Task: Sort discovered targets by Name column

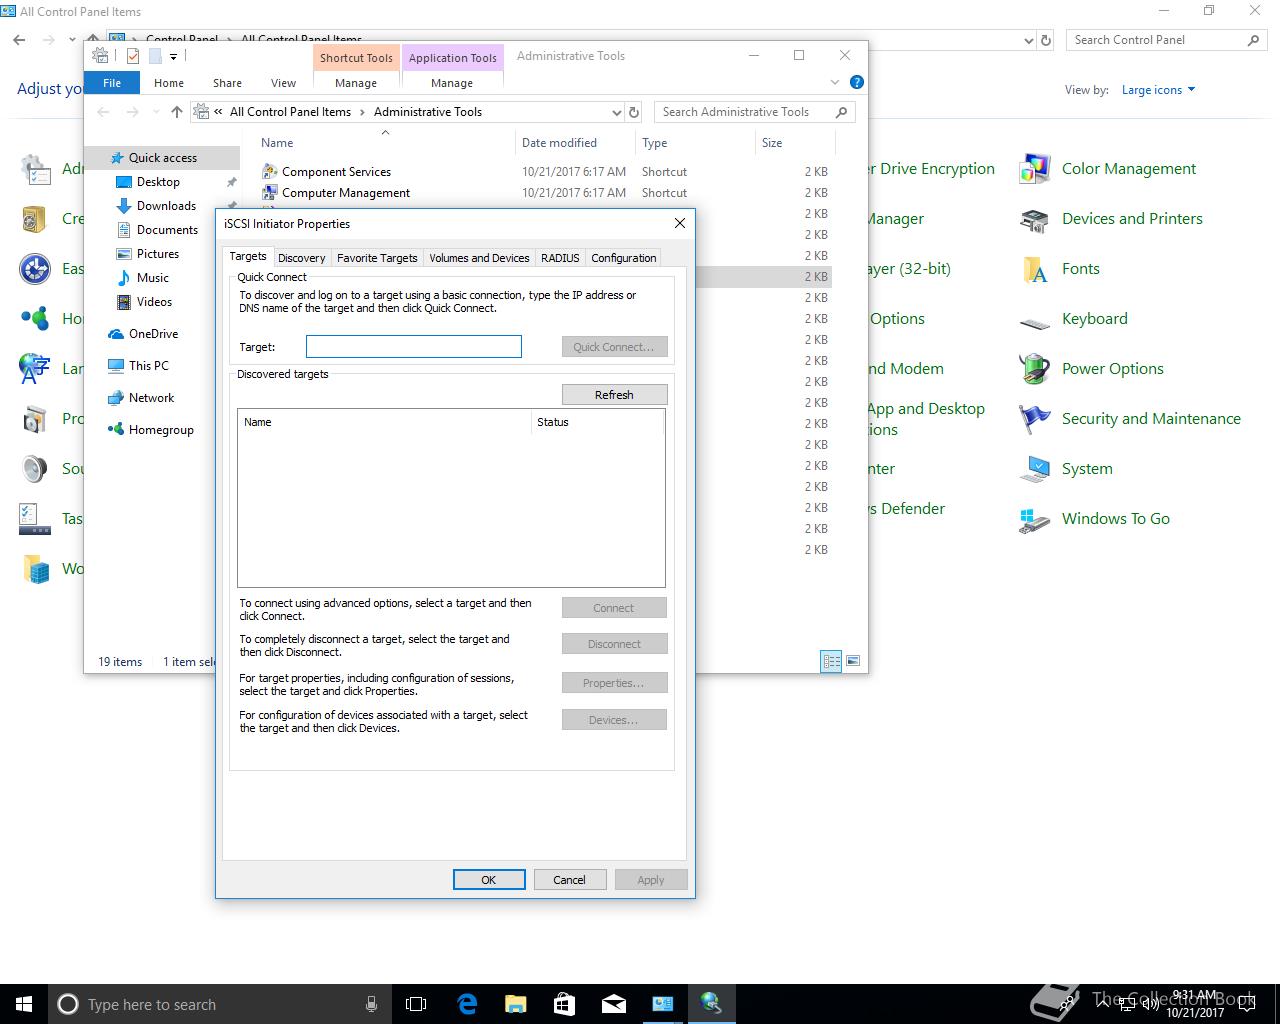Action: click(x=385, y=422)
